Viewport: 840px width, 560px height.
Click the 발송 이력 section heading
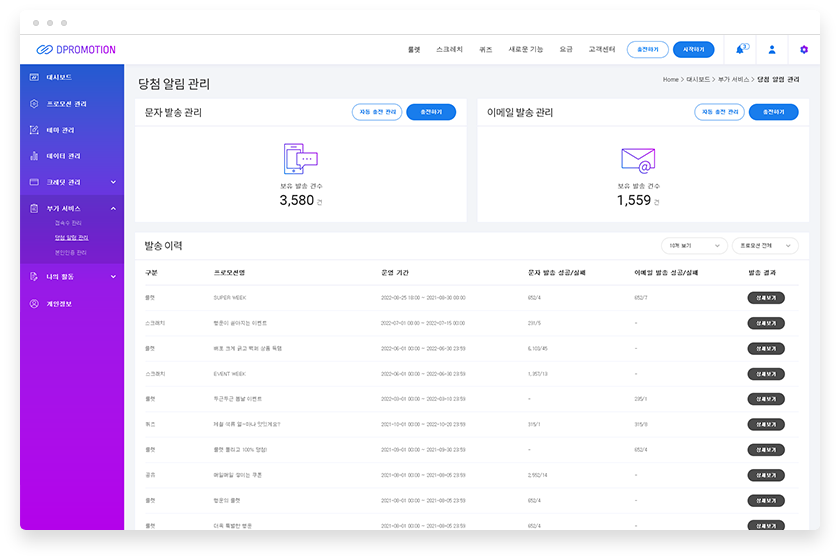163,245
